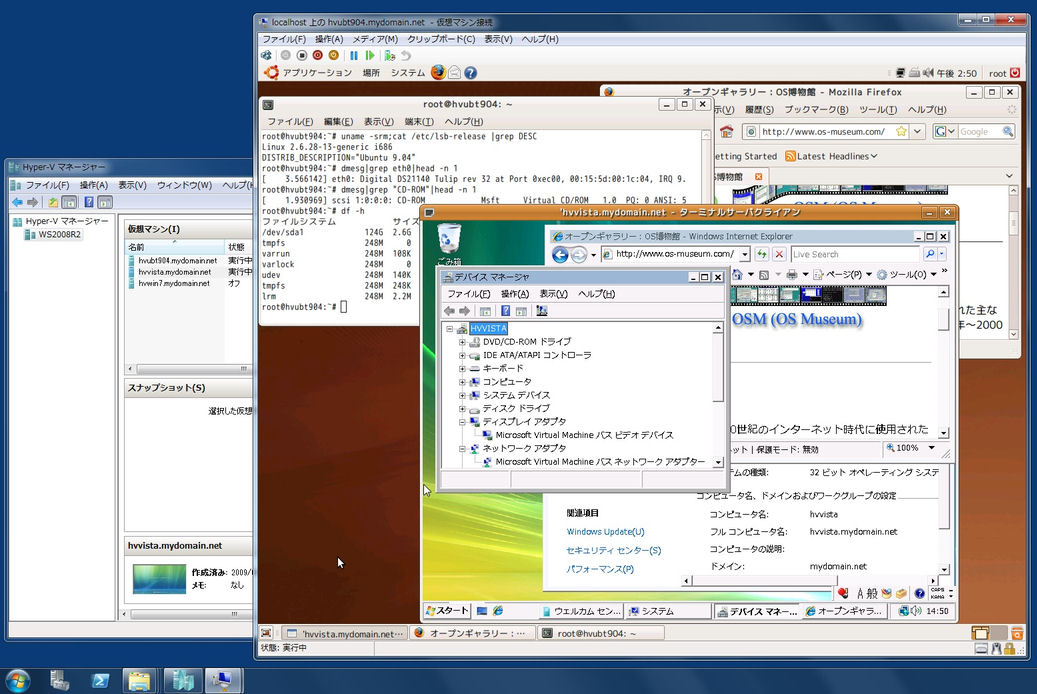Toggle the console tree pane icon in Hyper-V Manager

[69, 202]
